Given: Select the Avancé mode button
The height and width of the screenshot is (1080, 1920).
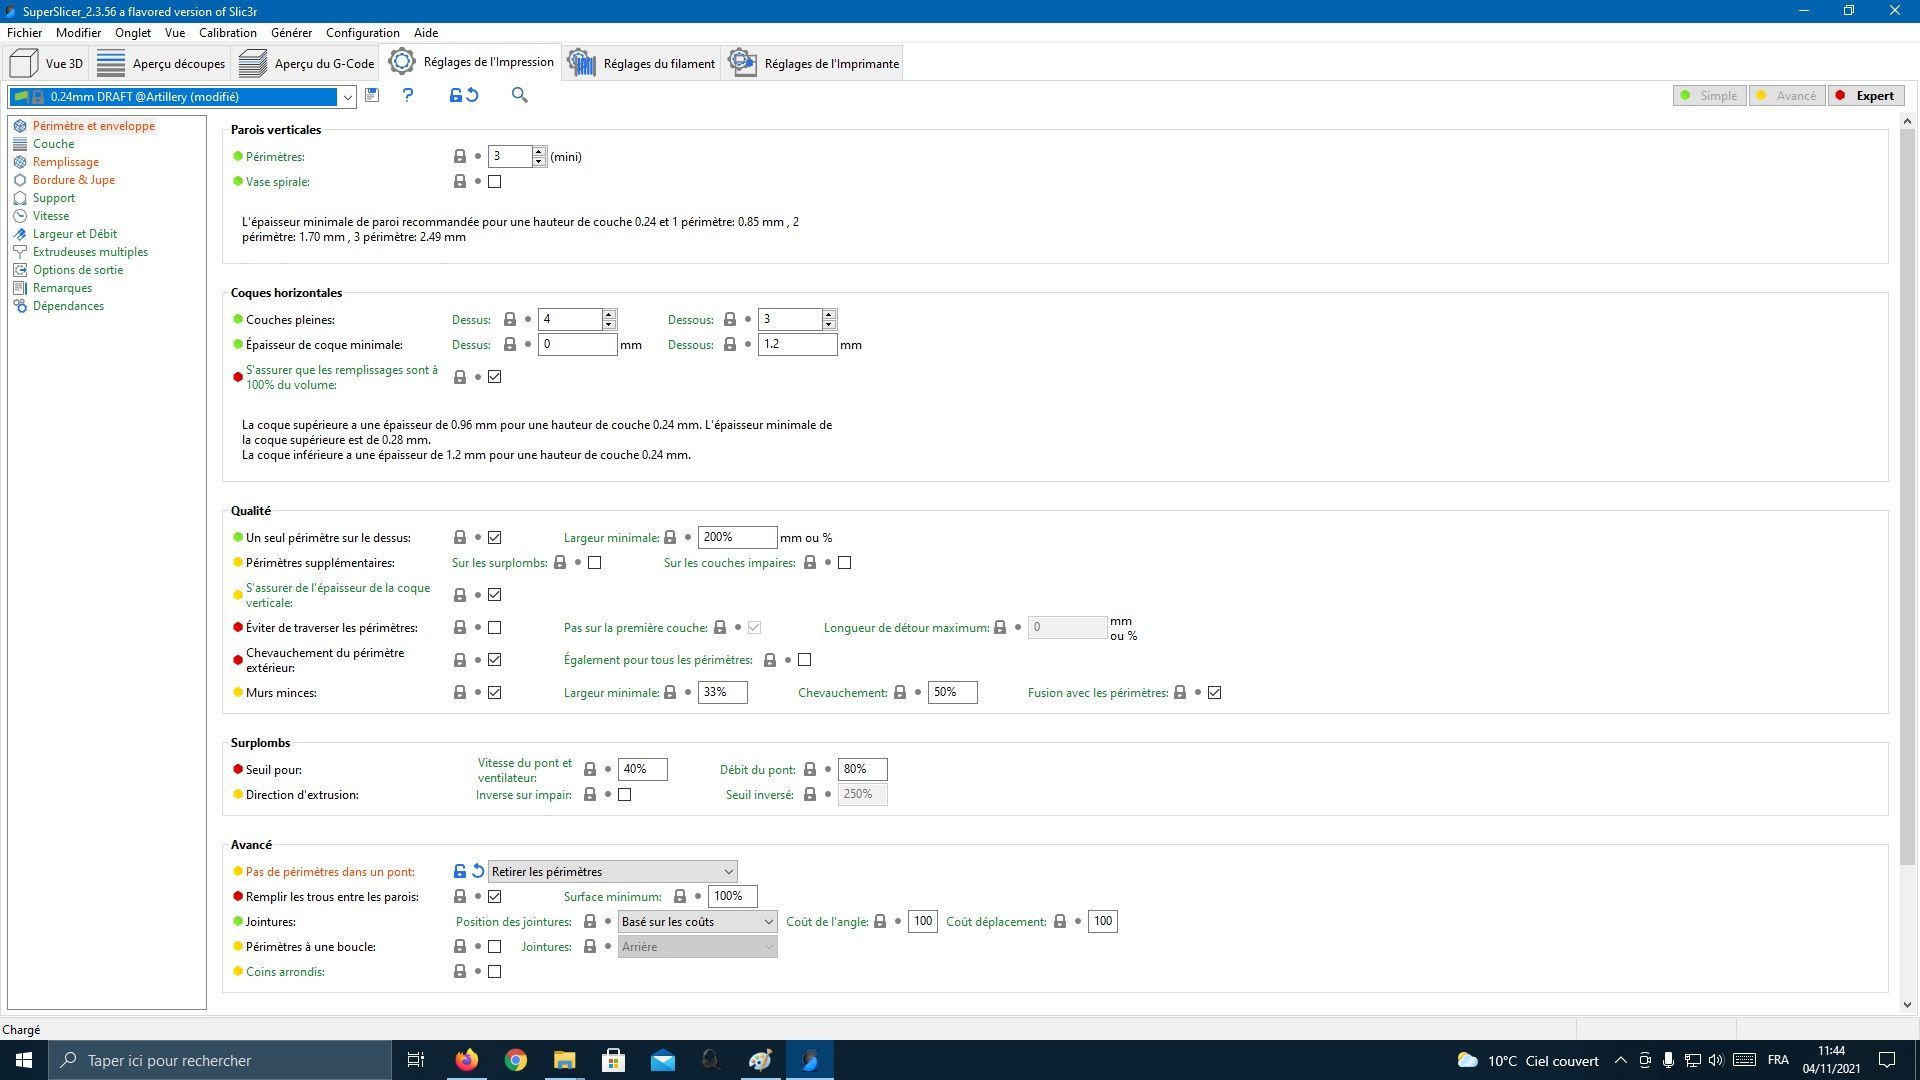Looking at the screenshot, I should [1787, 96].
